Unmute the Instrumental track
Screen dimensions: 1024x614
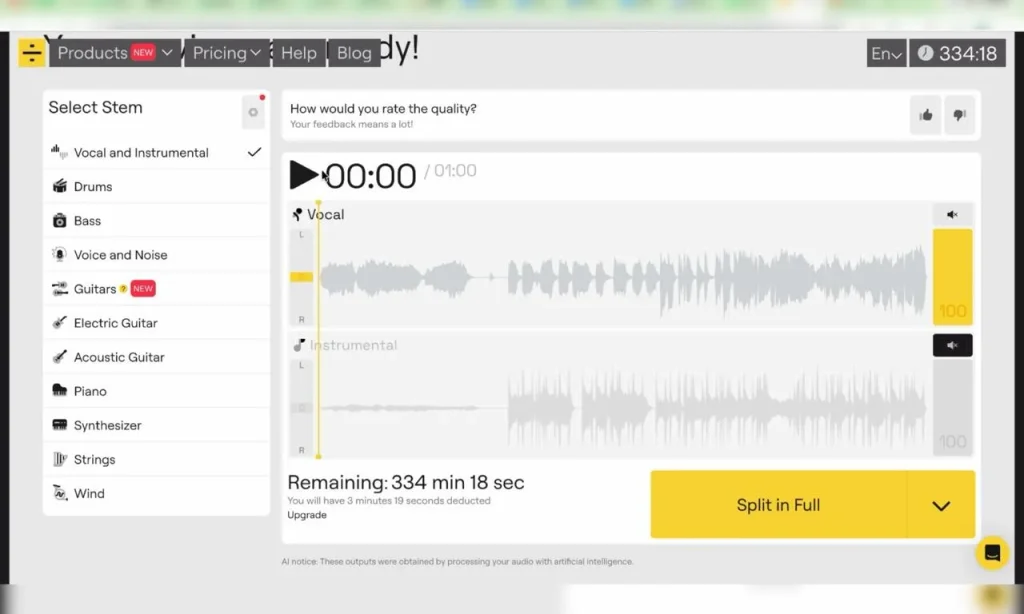pos(952,345)
